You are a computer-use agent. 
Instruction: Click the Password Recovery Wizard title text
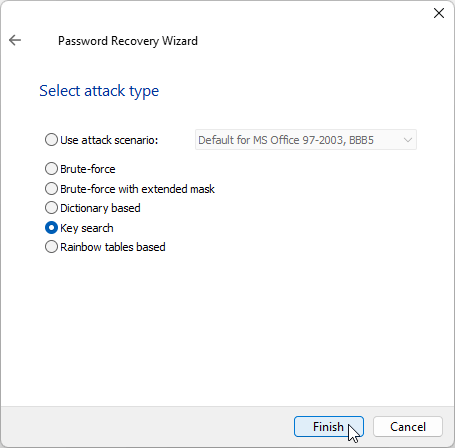[x=128, y=41]
